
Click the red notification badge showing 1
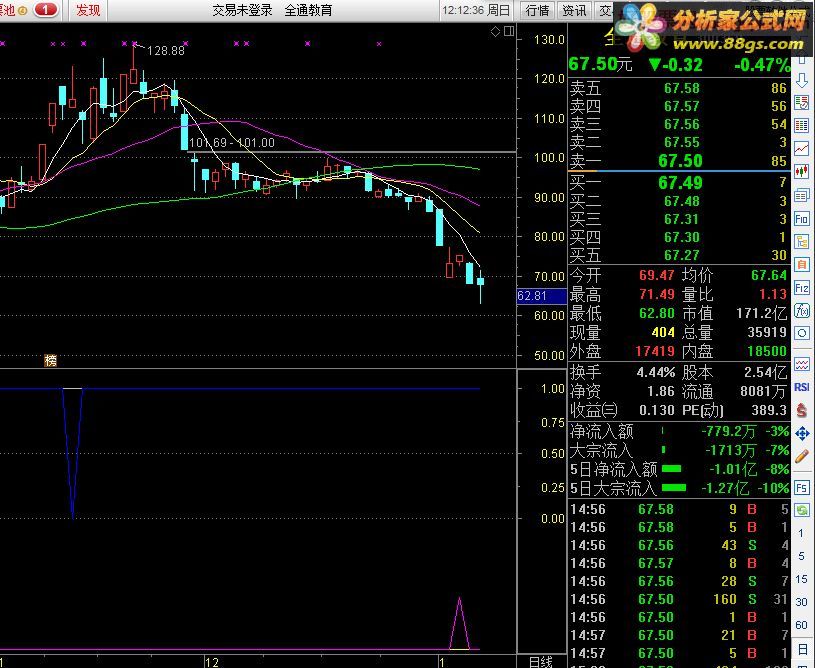click(46, 9)
